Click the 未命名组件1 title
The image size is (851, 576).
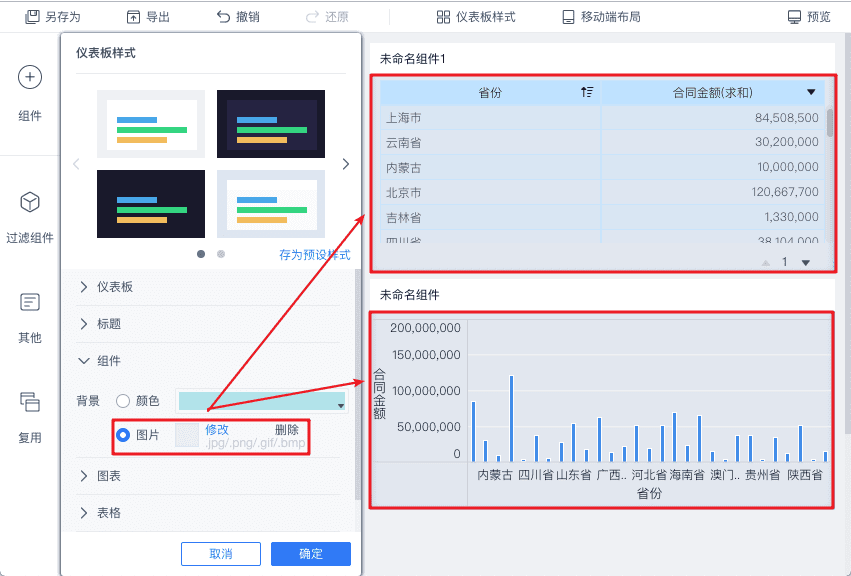[x=412, y=59]
